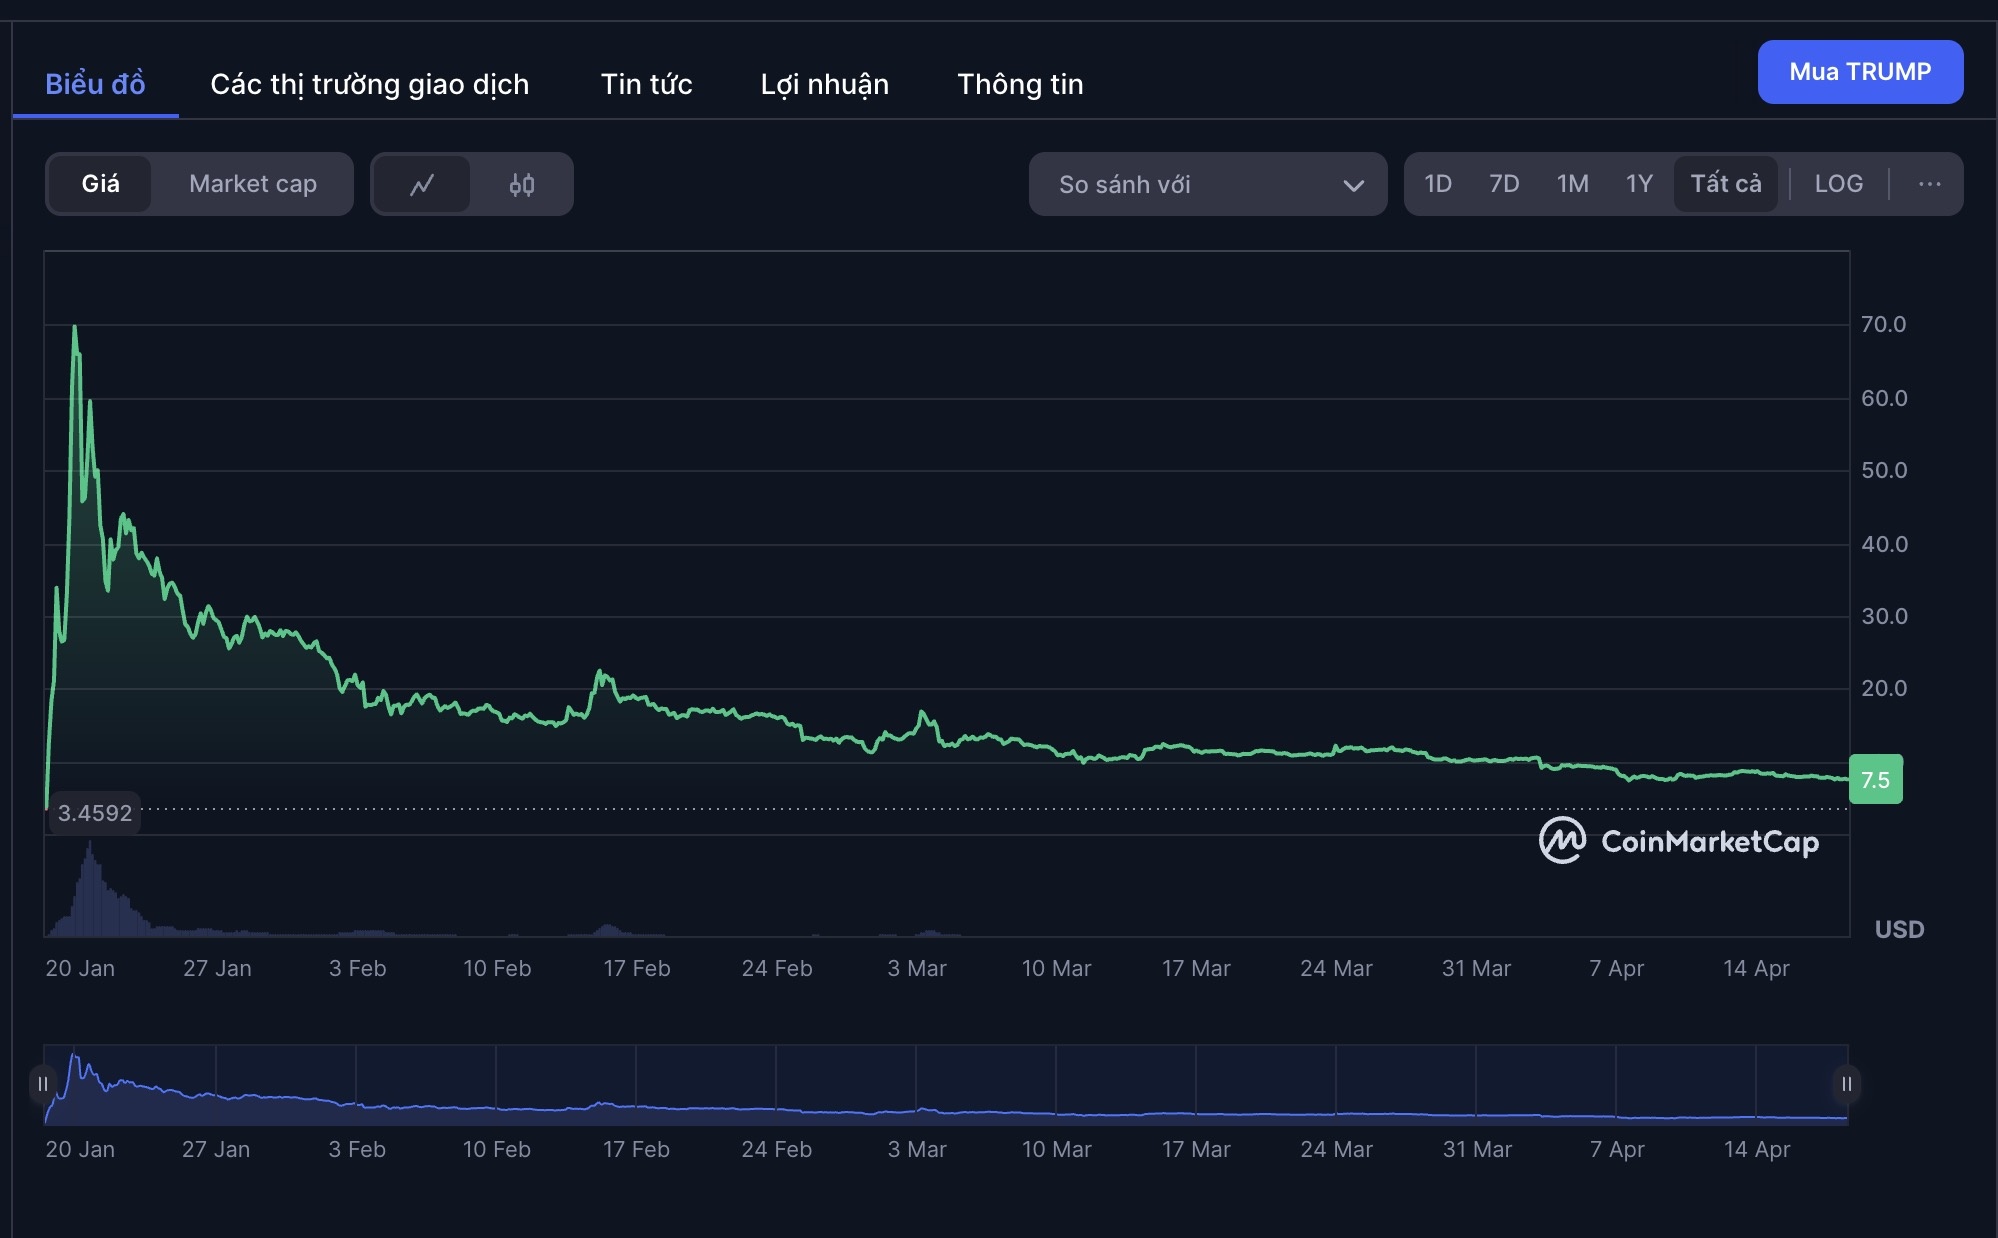
Task: Click the Mua TRUMP button
Action: (x=1859, y=72)
